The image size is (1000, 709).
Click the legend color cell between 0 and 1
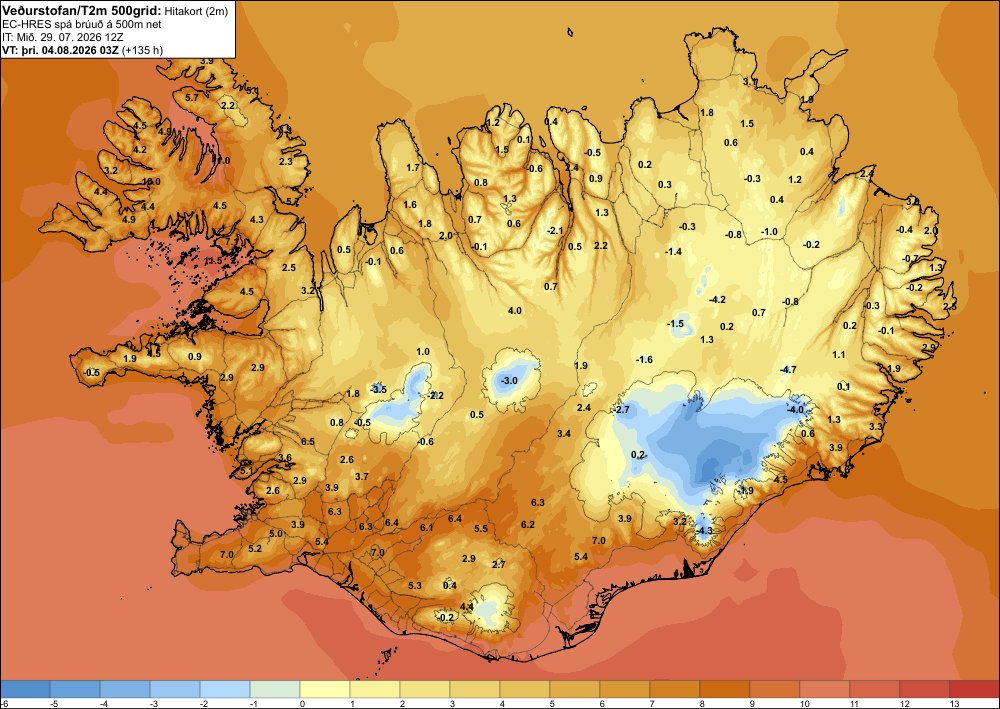coord(325,689)
